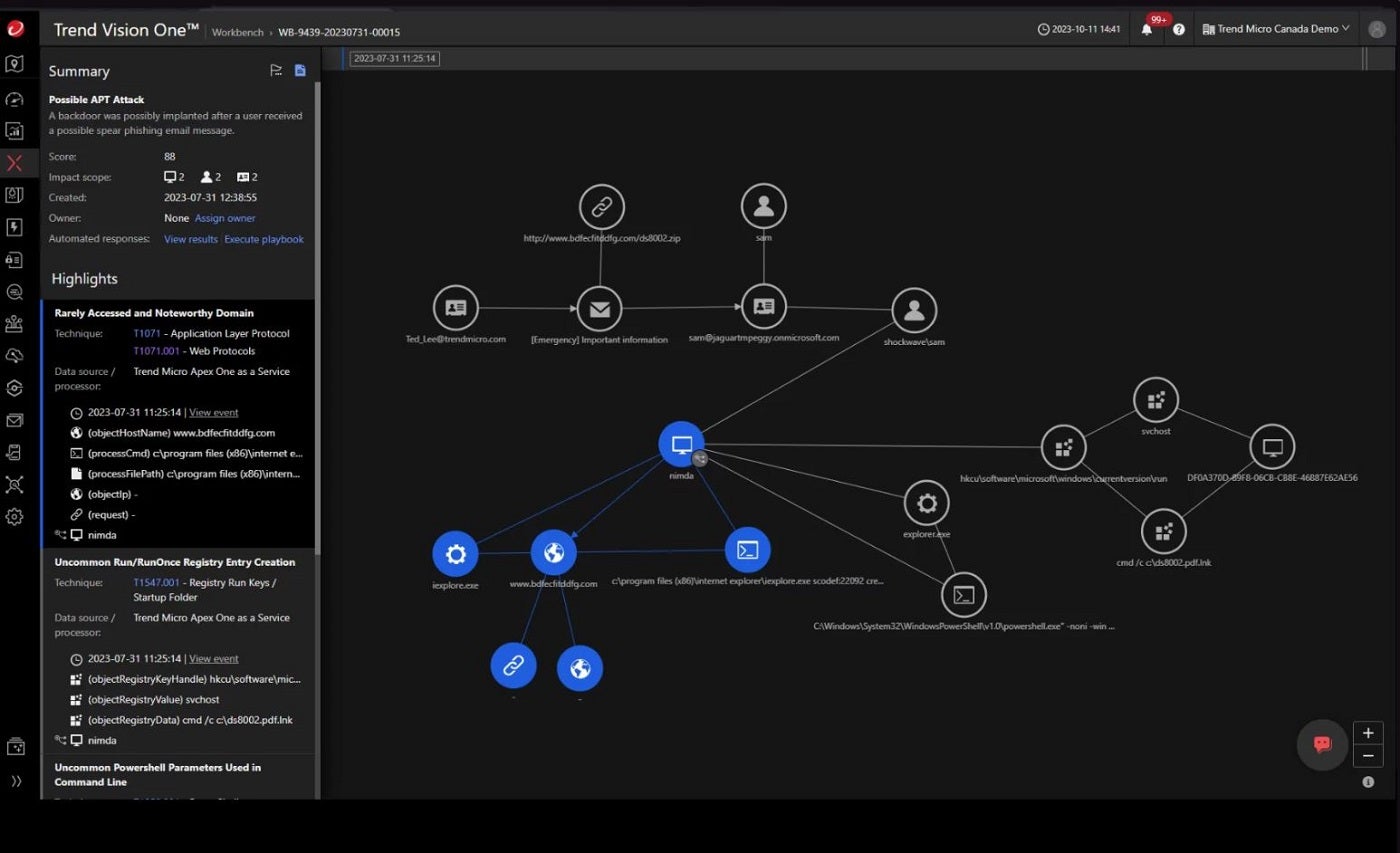Zoom in the graph with plus button
1400x853 pixels.
pos(1368,733)
